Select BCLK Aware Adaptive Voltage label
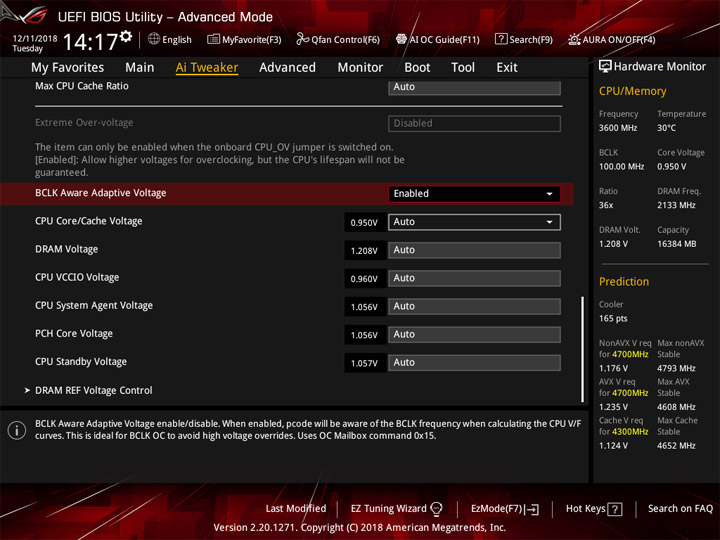The width and height of the screenshot is (720, 540). click(101, 193)
